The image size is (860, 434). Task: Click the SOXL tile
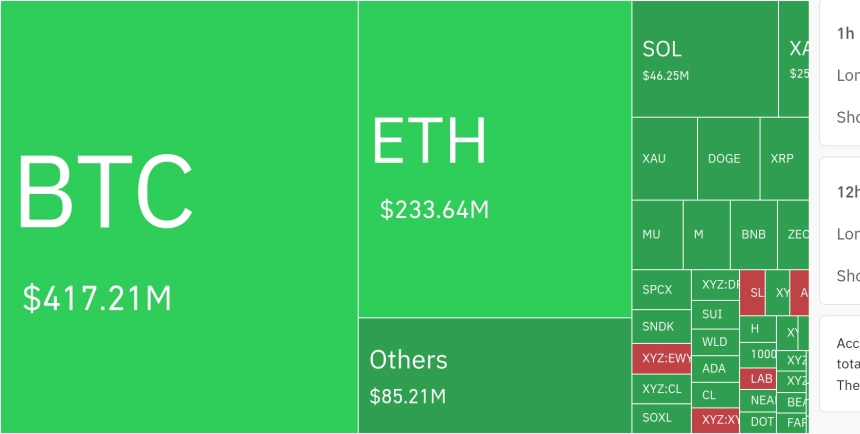(x=661, y=419)
